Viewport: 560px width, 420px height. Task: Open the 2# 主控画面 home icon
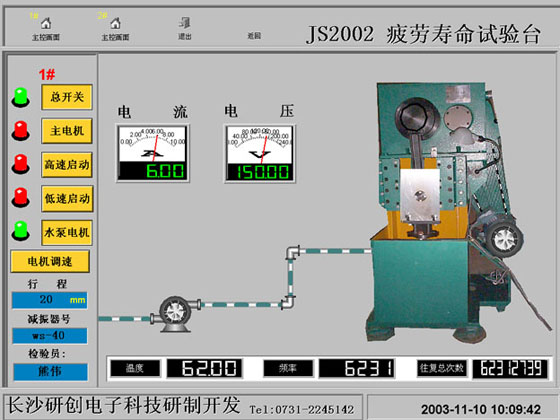115,24
